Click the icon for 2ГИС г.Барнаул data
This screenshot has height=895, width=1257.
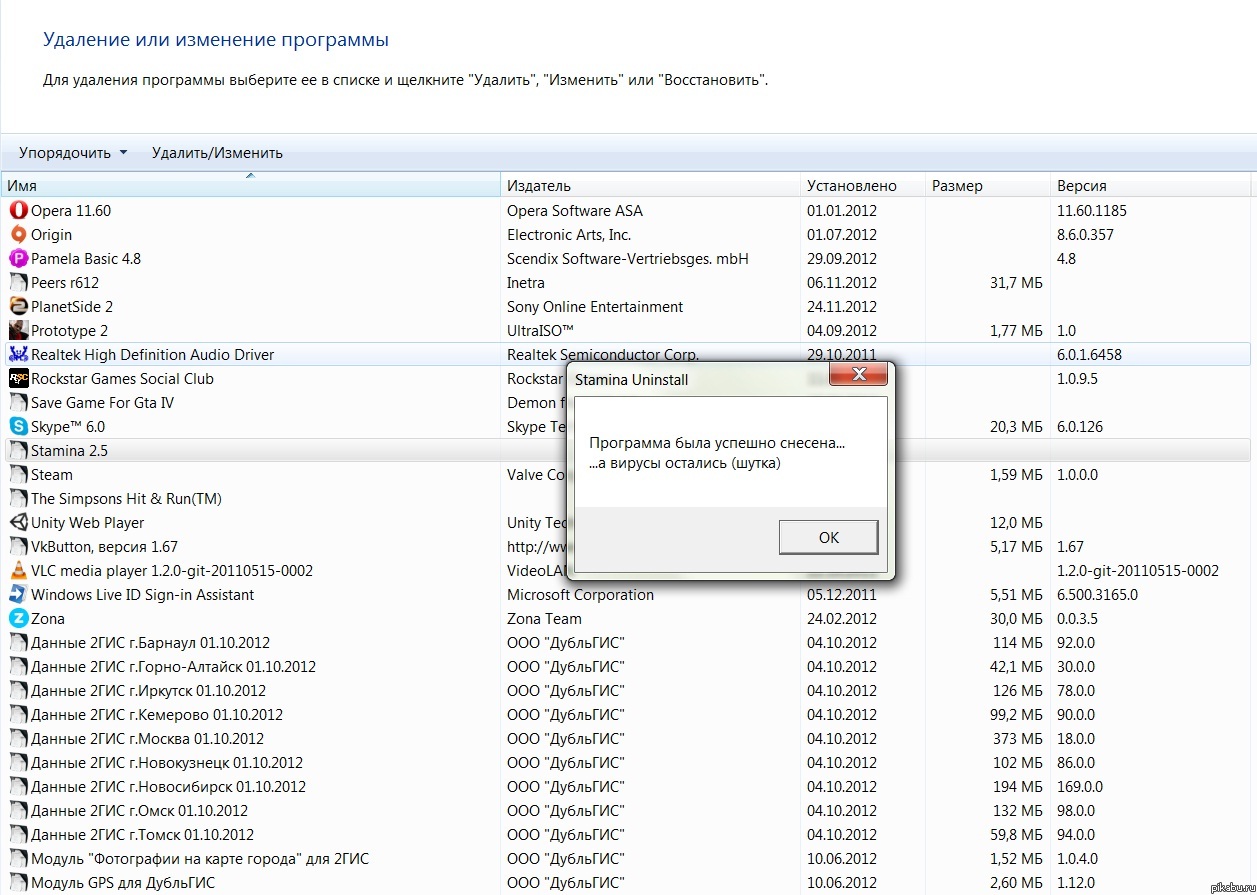(18, 642)
